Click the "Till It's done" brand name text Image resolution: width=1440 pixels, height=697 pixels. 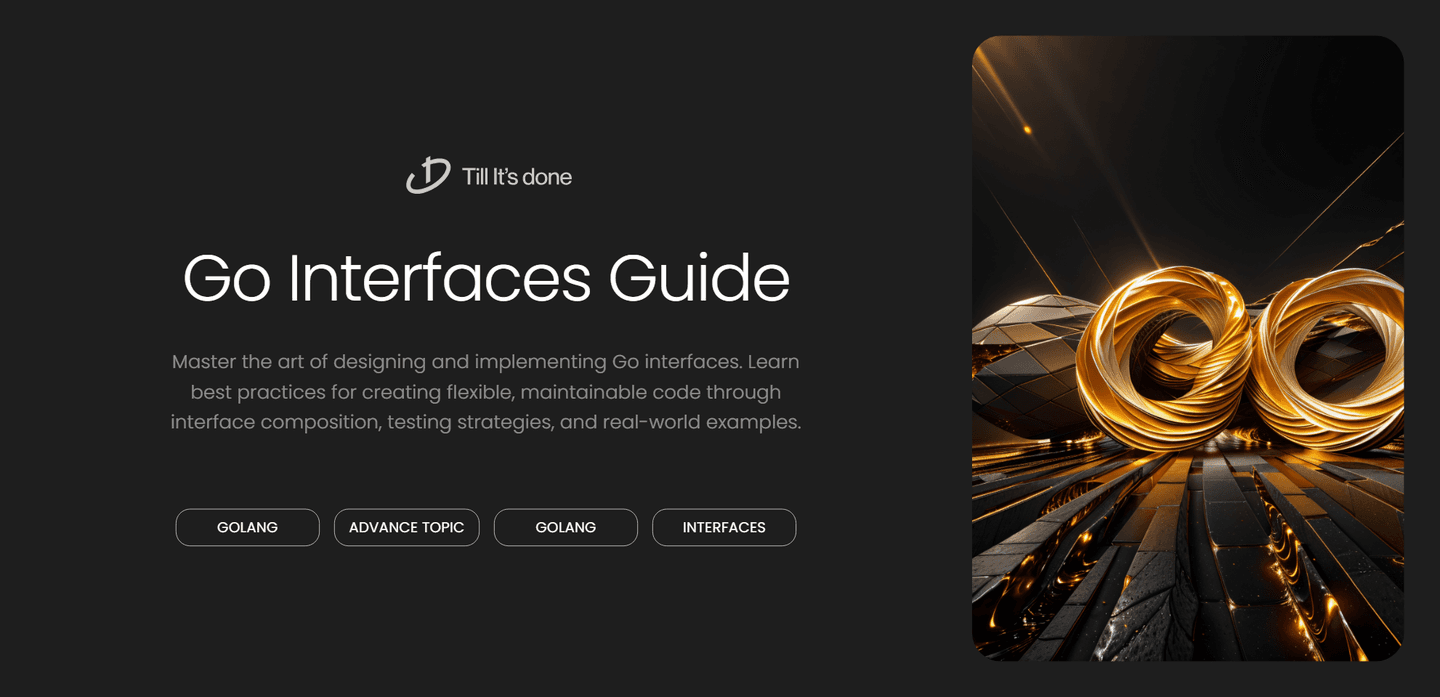tap(517, 177)
